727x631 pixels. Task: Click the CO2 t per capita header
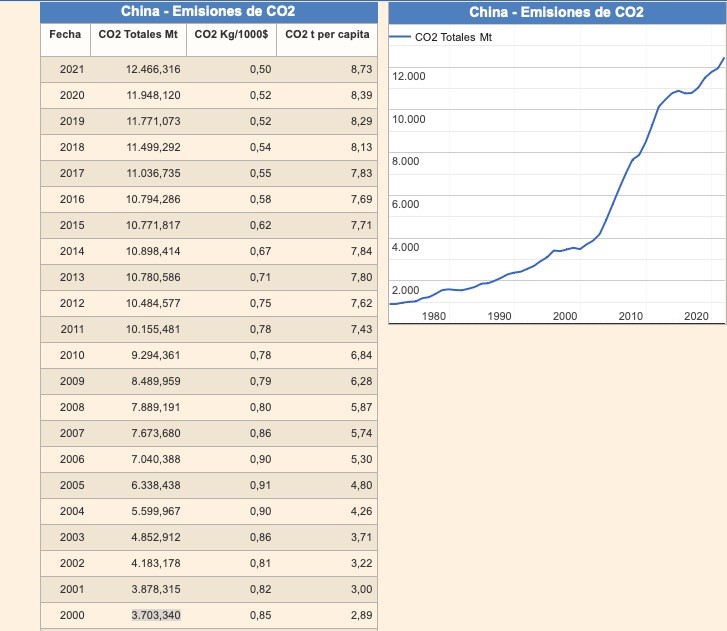(x=327, y=35)
